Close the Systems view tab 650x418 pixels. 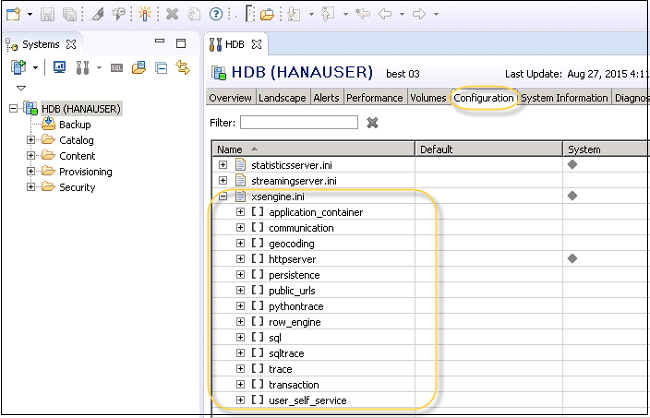[71, 44]
